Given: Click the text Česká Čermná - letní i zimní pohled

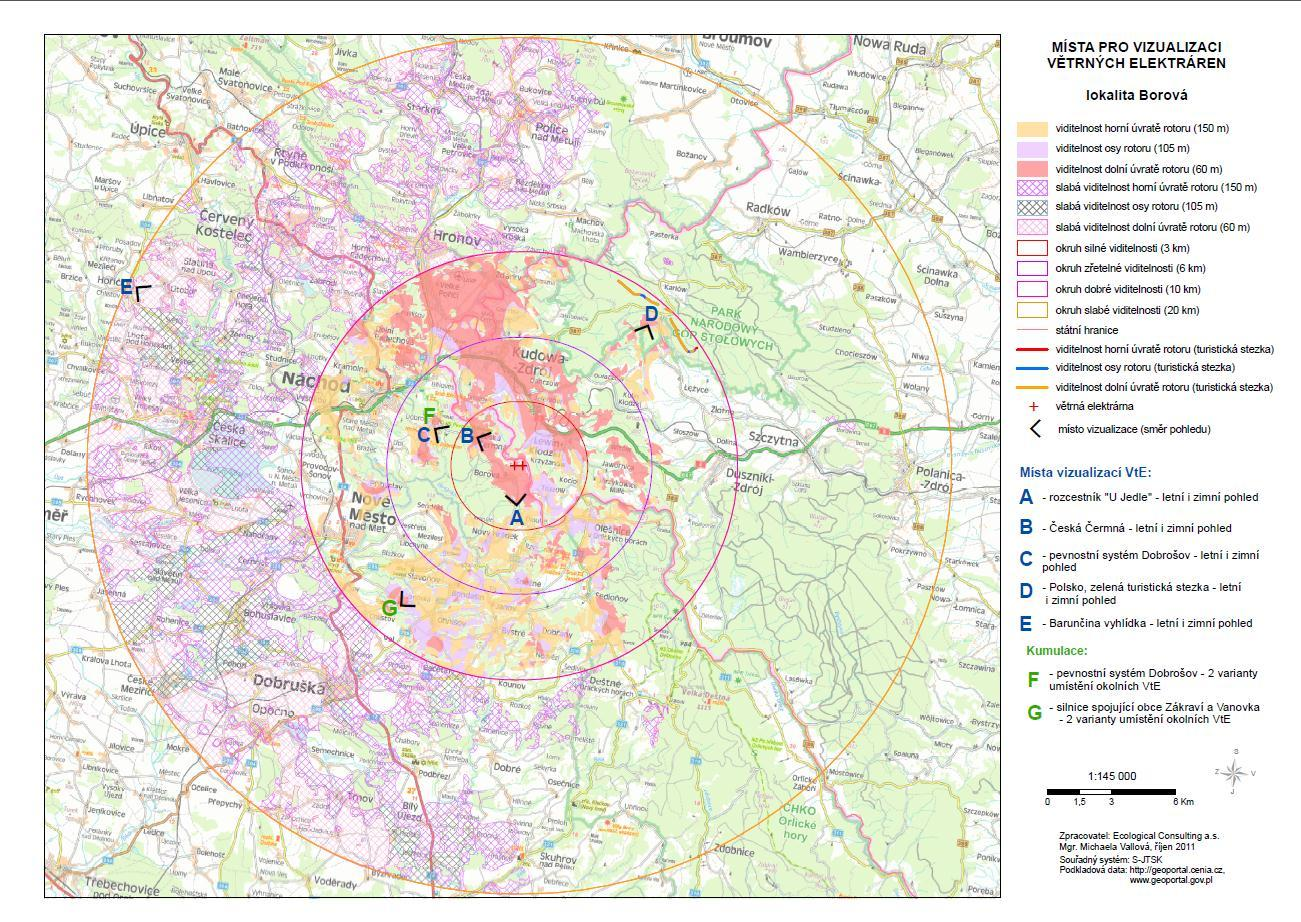Looking at the screenshot, I should [1136, 528].
